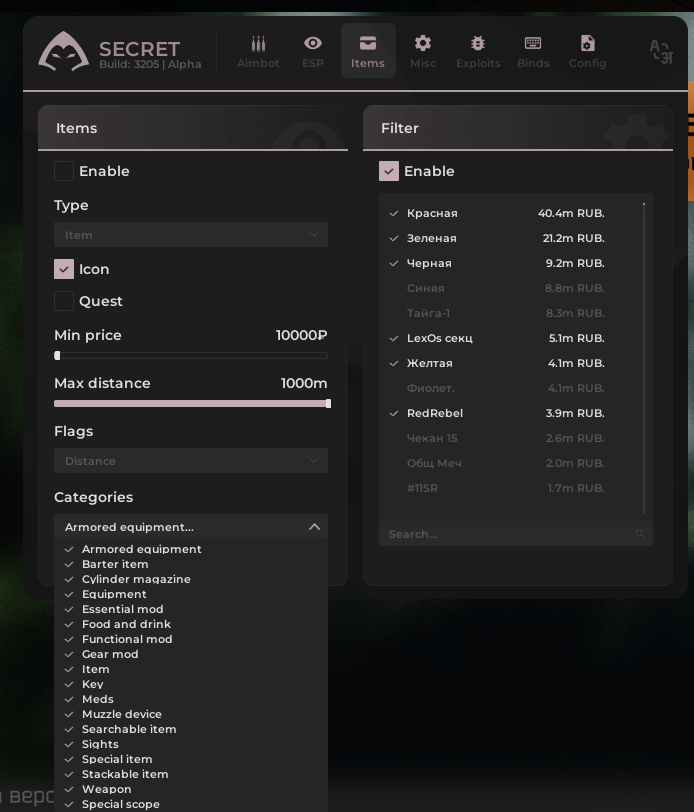Open the ESP tab label

(313, 63)
